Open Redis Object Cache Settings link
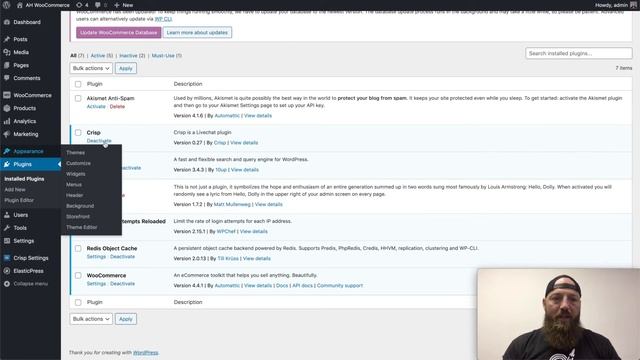 [96, 257]
